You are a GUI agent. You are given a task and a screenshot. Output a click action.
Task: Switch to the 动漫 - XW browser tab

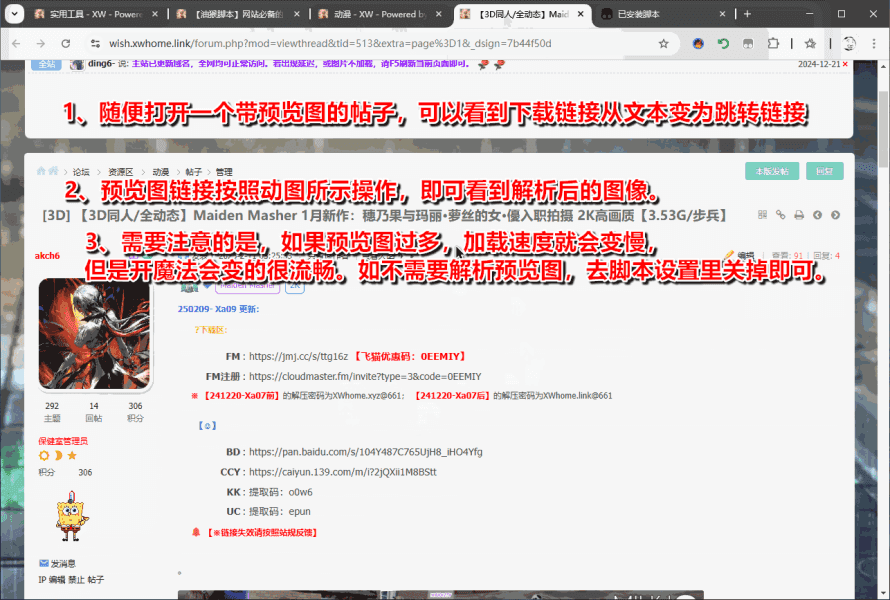(379, 14)
